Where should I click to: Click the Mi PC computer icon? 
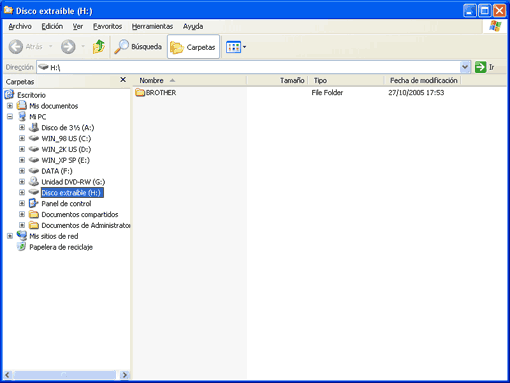coord(22,116)
